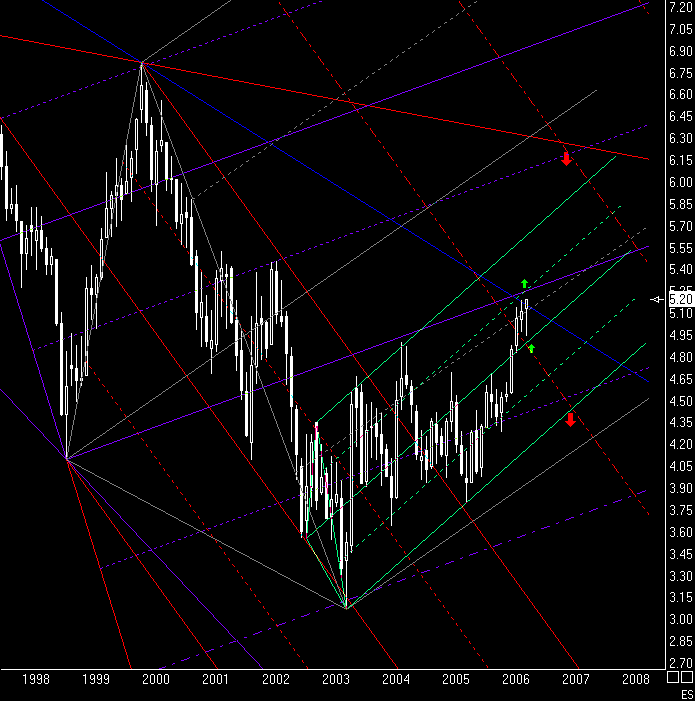Click the 2005 year label
The image size is (695, 701).
tap(455, 680)
